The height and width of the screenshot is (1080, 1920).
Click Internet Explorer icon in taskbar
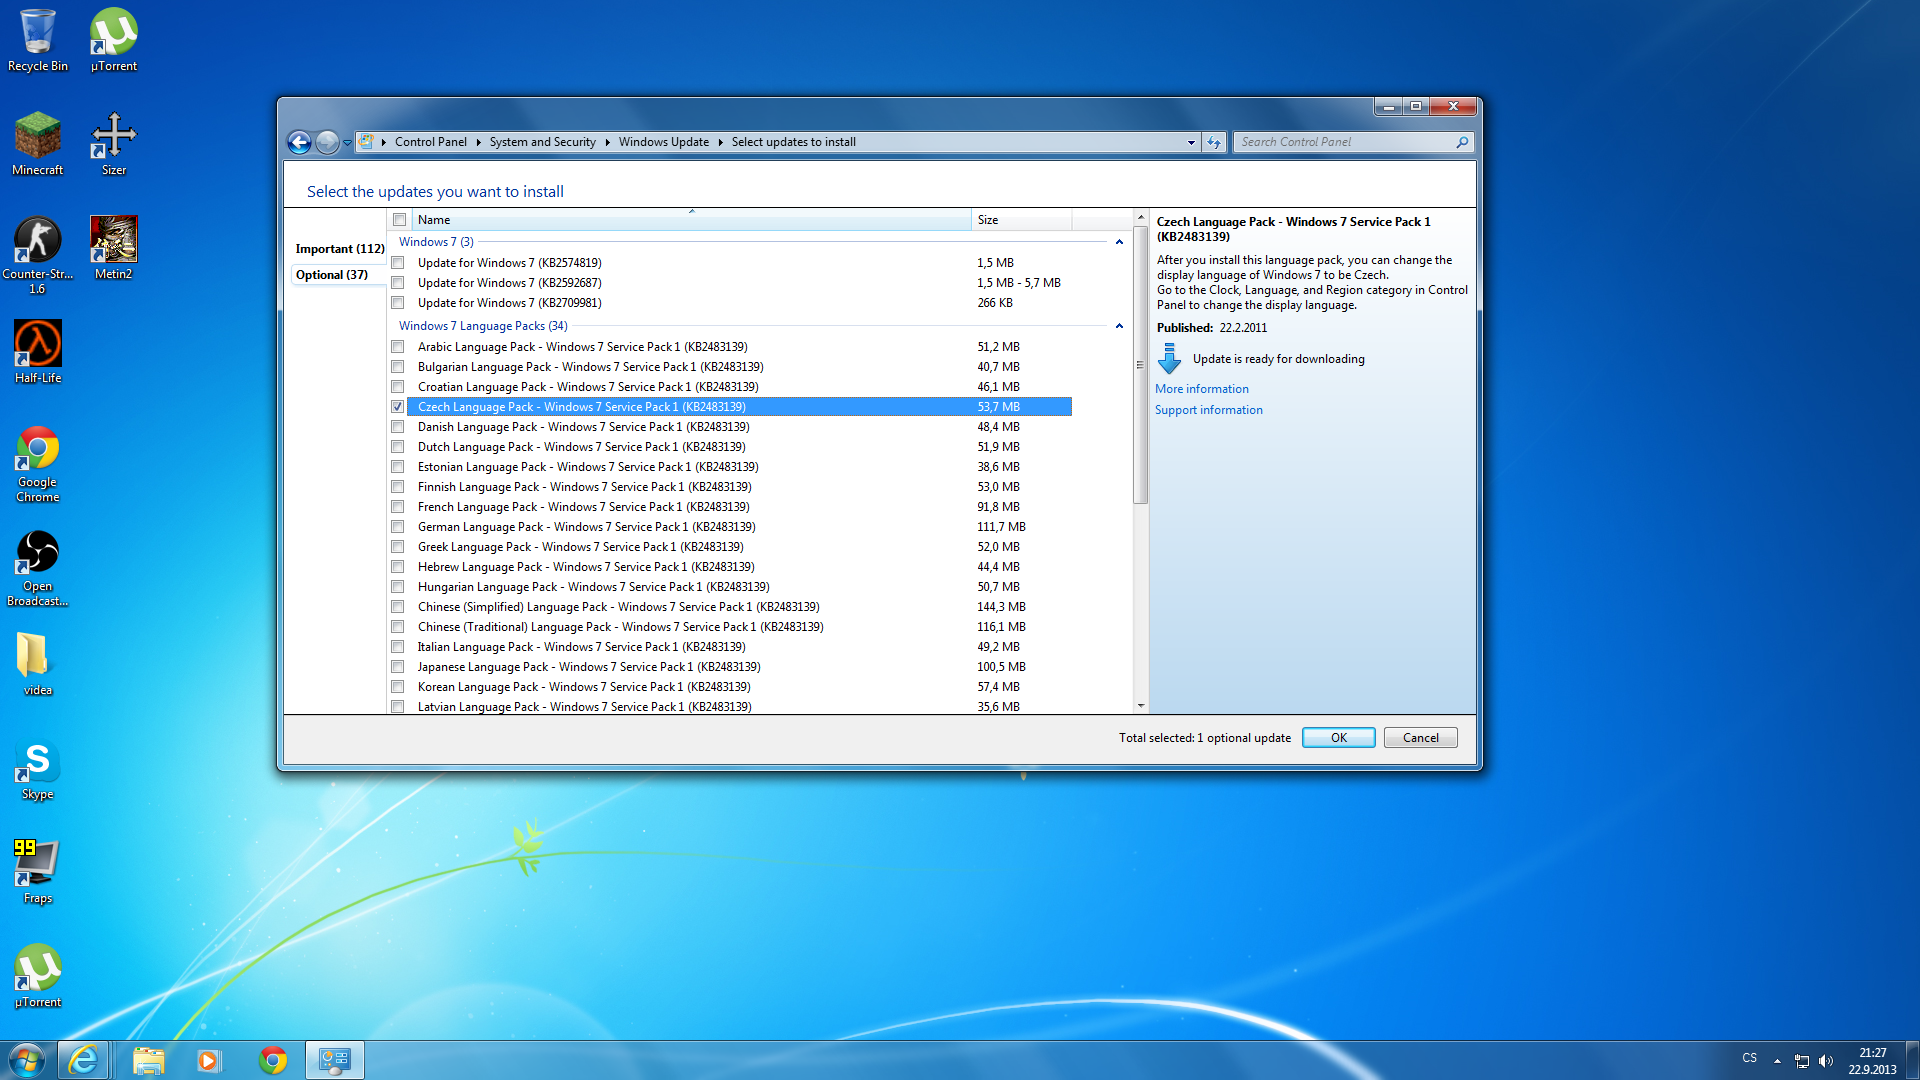click(83, 1060)
